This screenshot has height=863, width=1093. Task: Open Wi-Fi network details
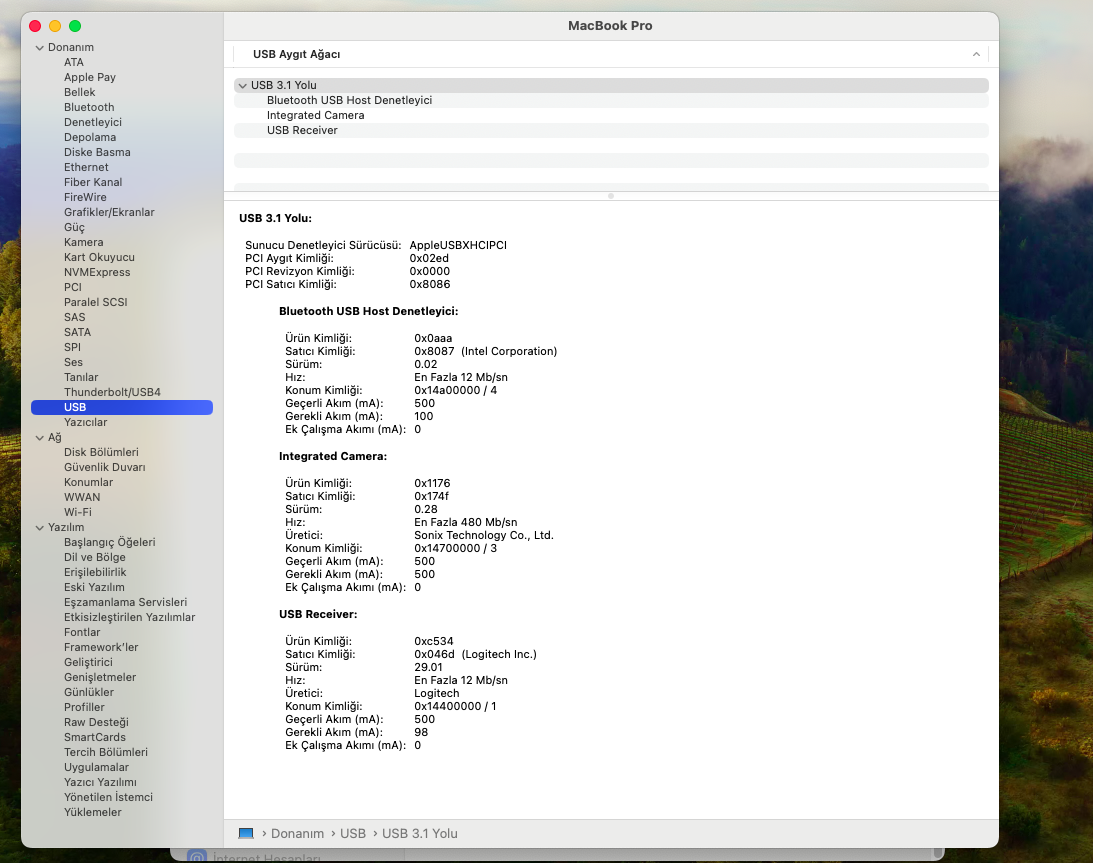(x=78, y=512)
